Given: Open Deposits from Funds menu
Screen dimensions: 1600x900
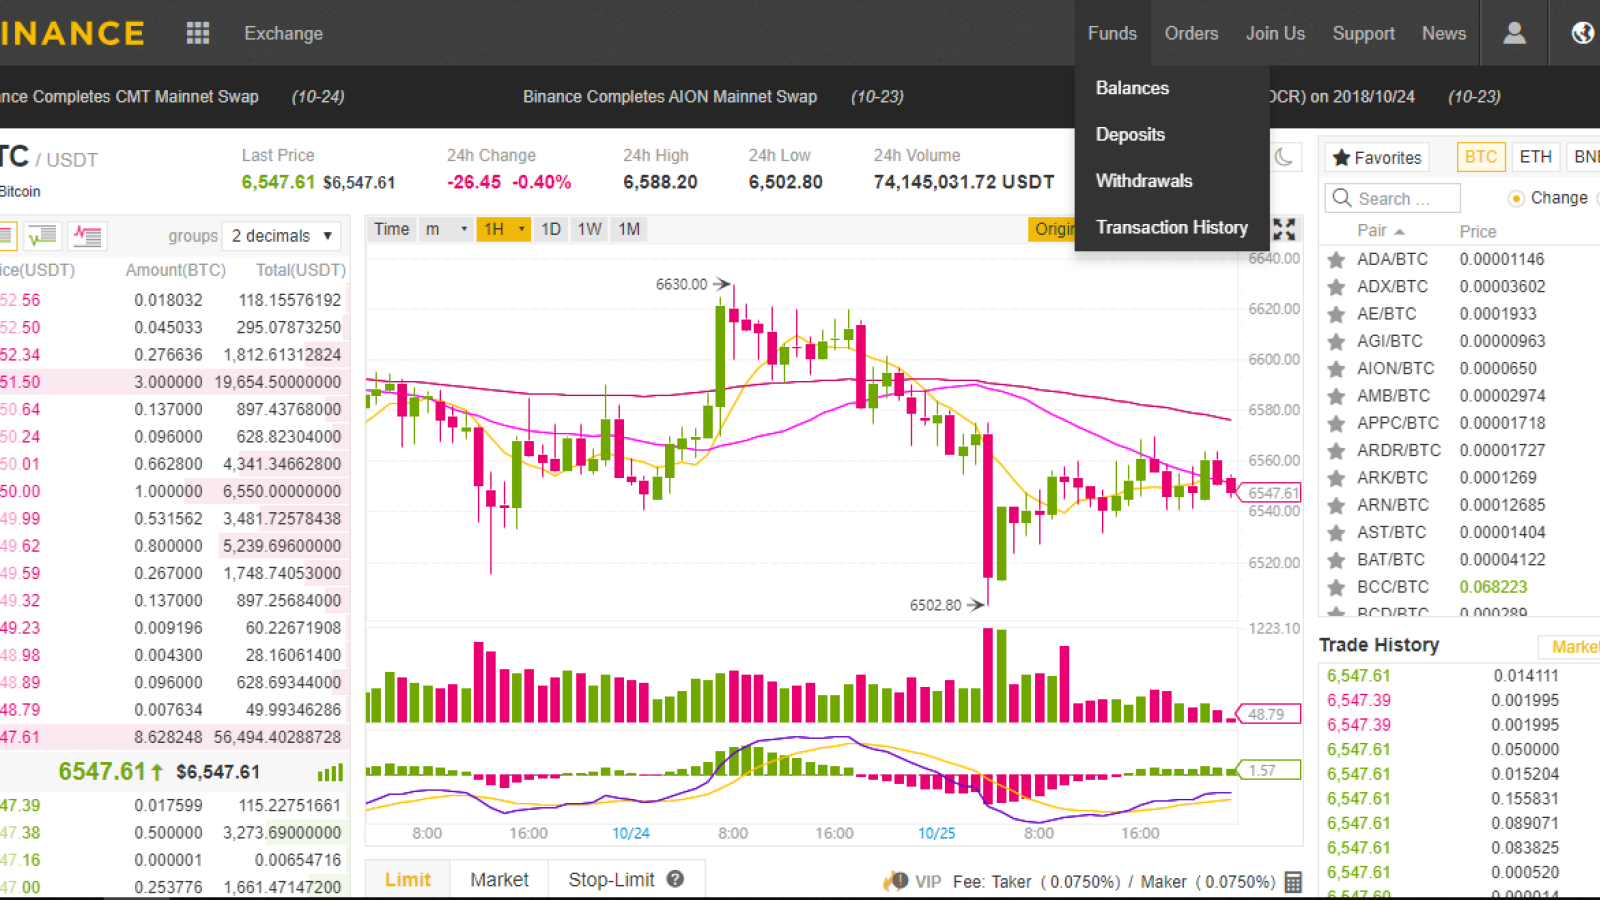Looking at the screenshot, I should [1130, 134].
